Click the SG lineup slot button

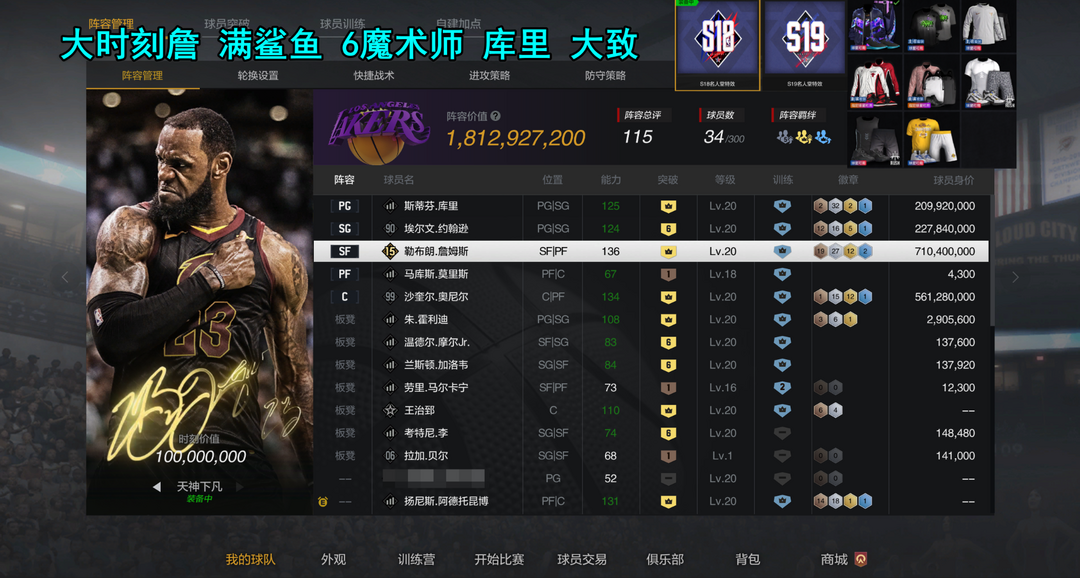click(x=344, y=229)
